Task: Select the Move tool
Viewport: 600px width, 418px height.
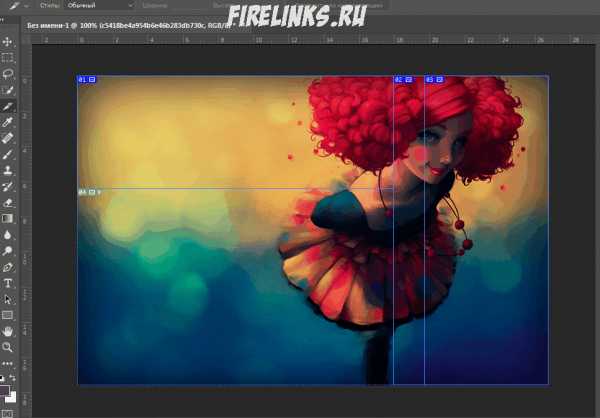Action: click(x=7, y=41)
